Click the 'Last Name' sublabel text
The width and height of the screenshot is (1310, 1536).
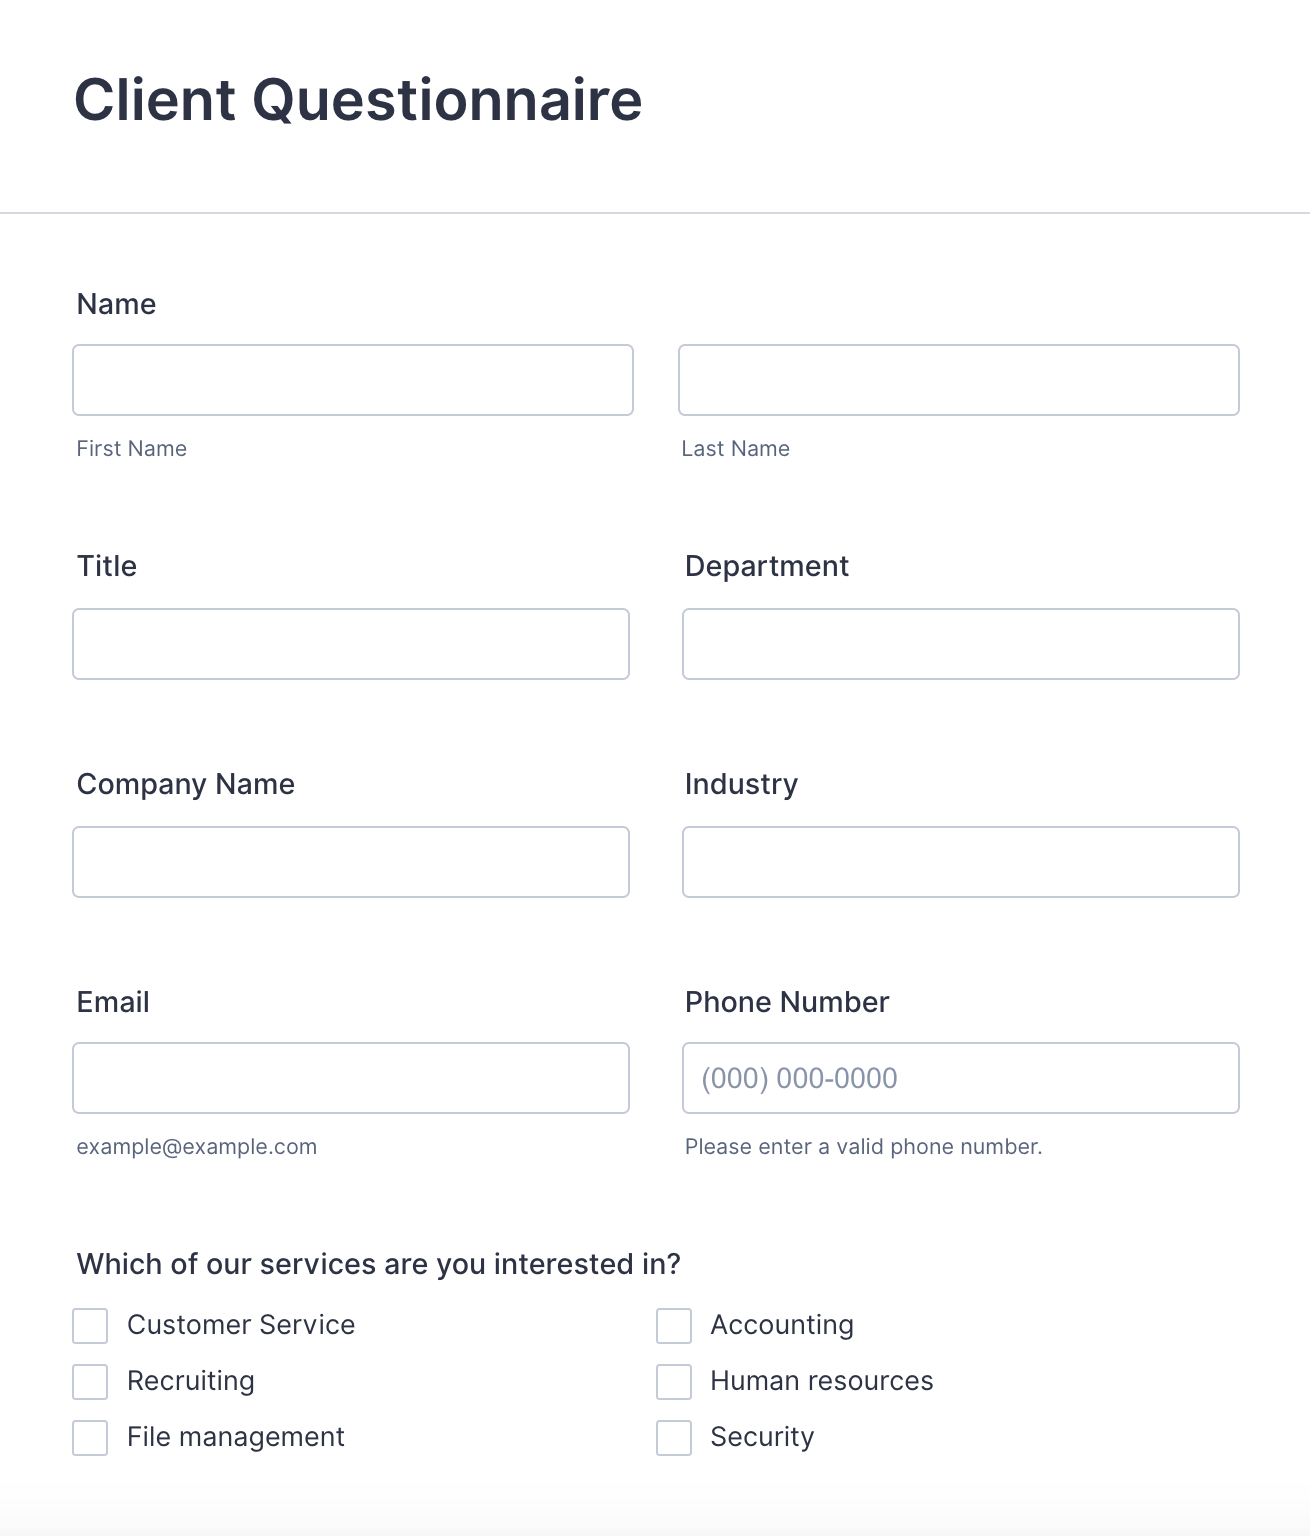coord(735,449)
